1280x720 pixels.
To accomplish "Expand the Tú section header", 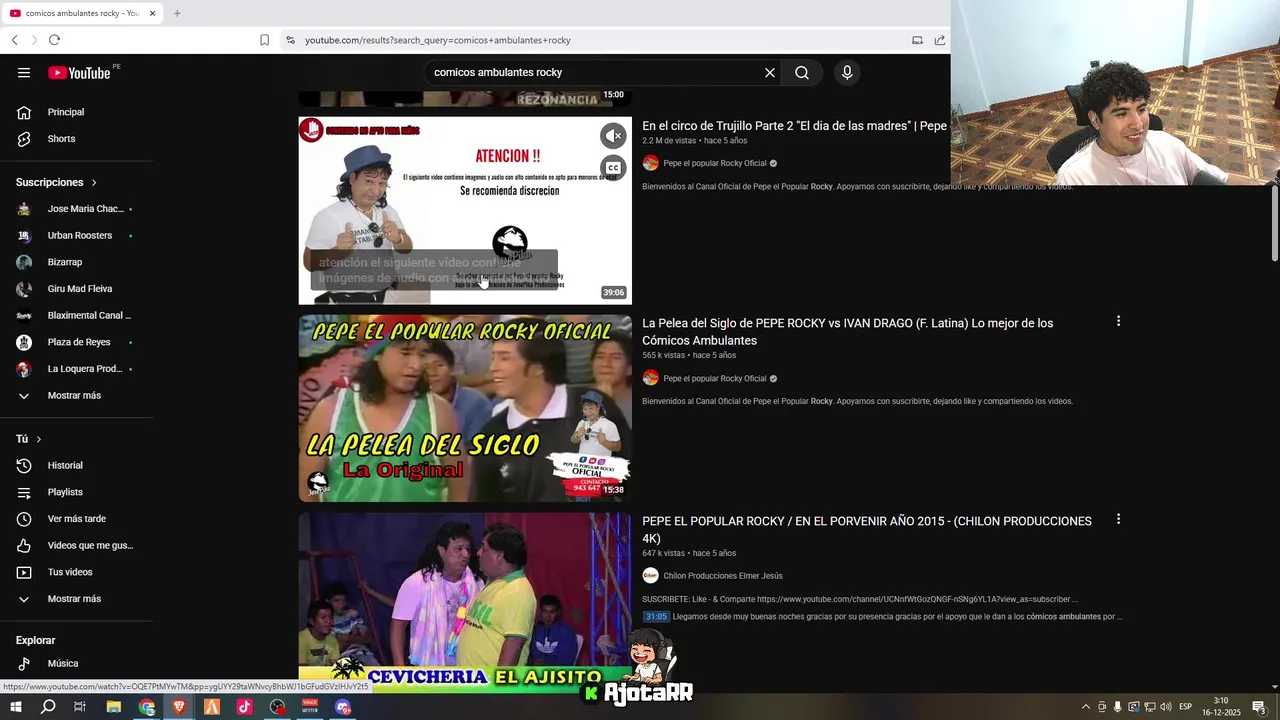I will coord(29,439).
